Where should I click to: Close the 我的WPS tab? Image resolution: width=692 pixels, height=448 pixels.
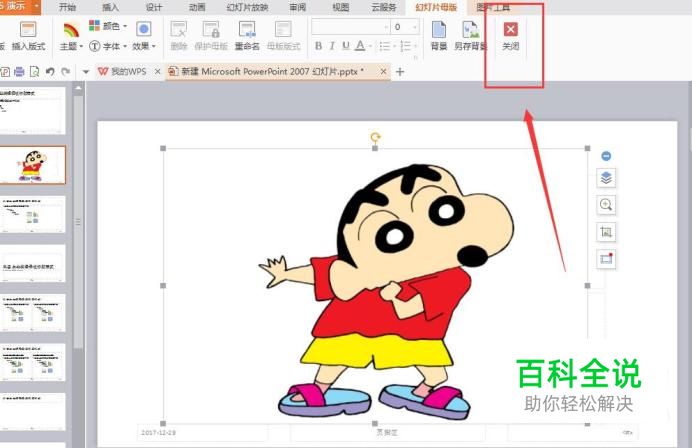click(x=157, y=72)
